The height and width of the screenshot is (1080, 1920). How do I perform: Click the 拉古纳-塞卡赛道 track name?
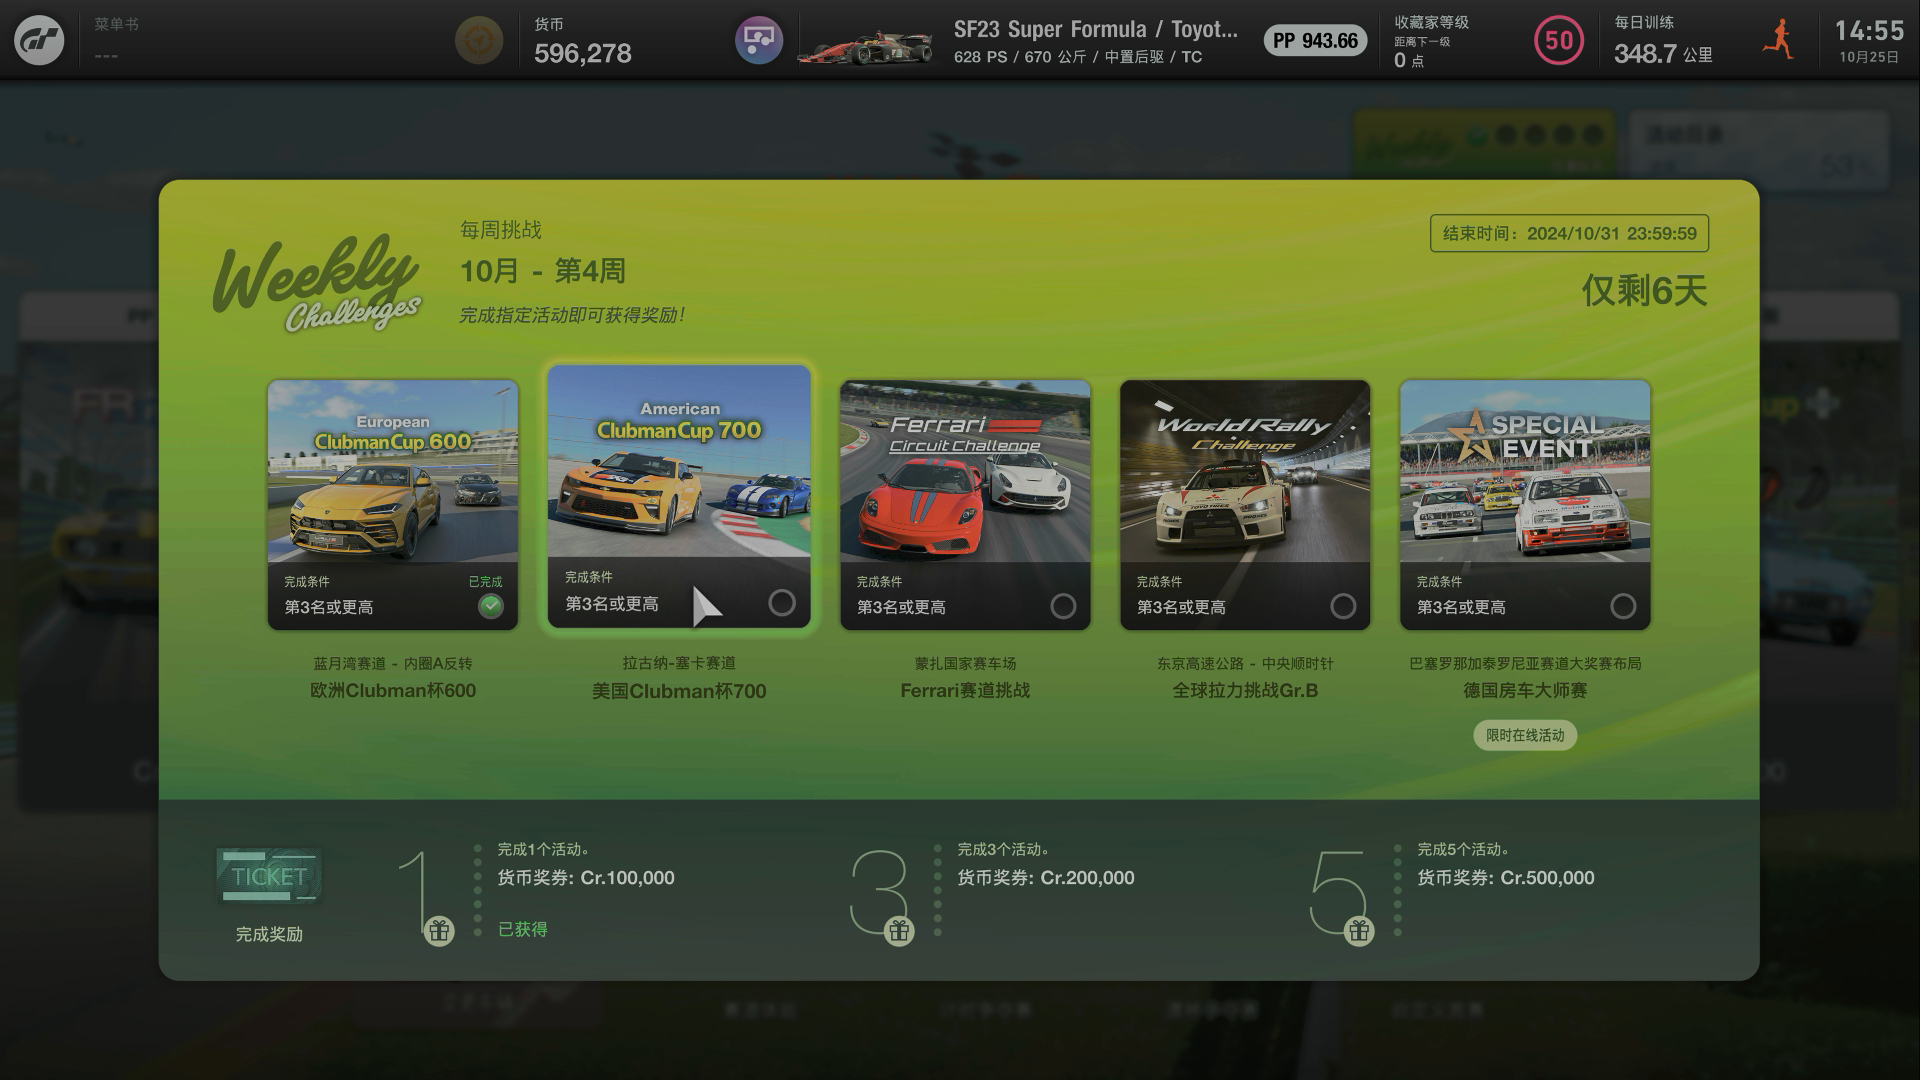coord(679,663)
